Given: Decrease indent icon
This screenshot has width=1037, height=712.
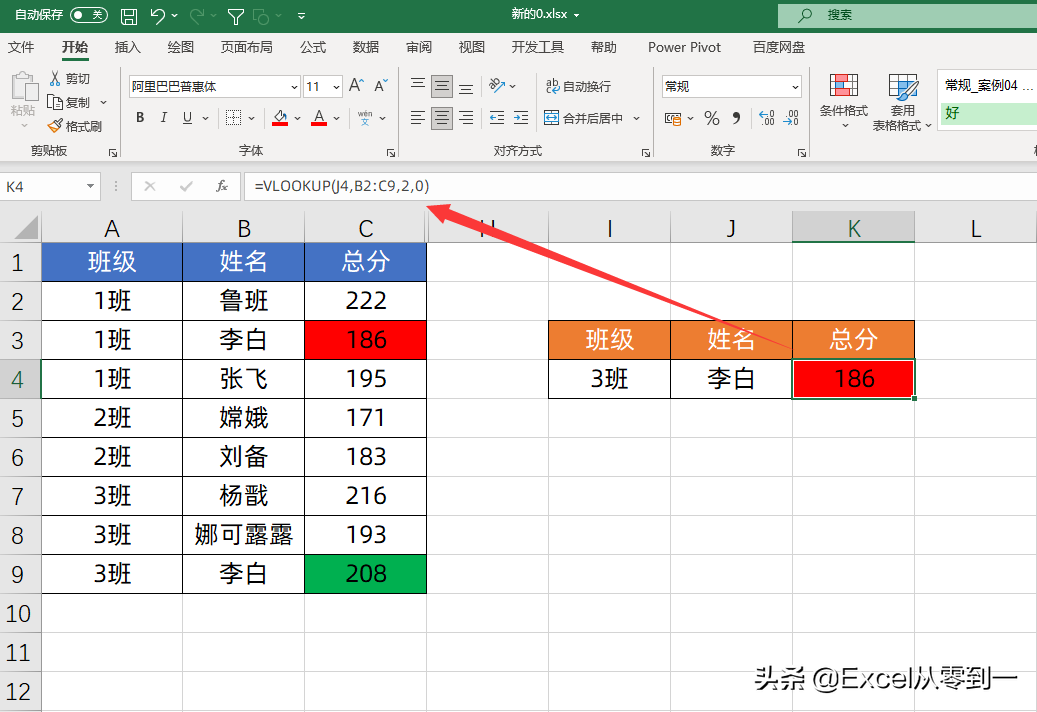Looking at the screenshot, I should [x=497, y=118].
